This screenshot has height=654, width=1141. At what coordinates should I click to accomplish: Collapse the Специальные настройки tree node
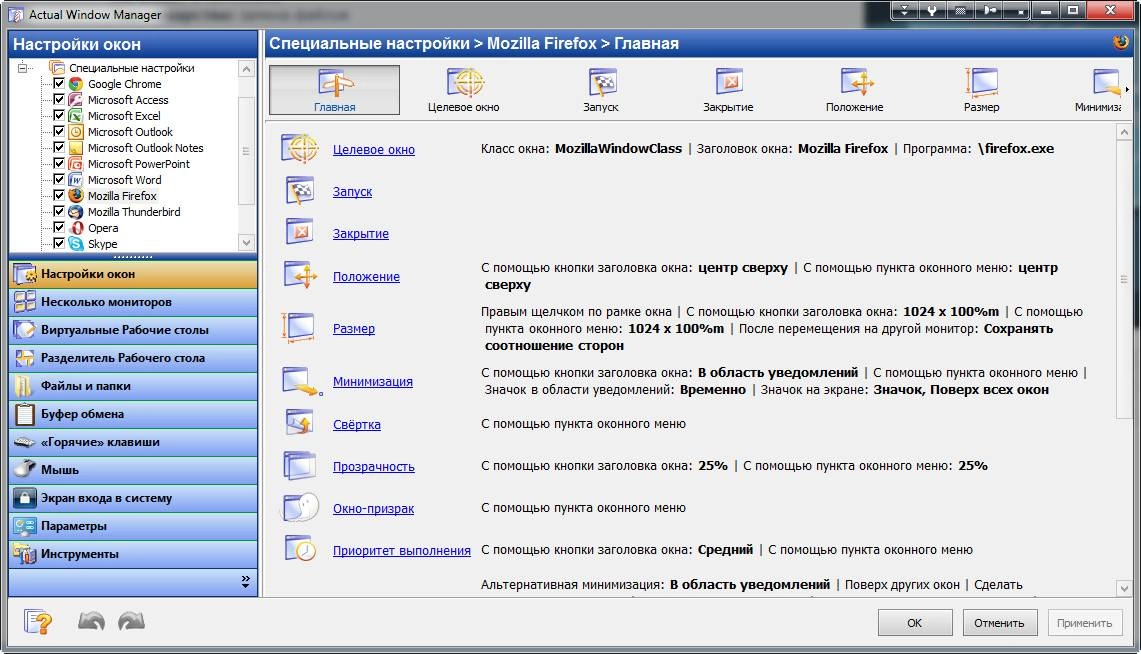pos(23,68)
